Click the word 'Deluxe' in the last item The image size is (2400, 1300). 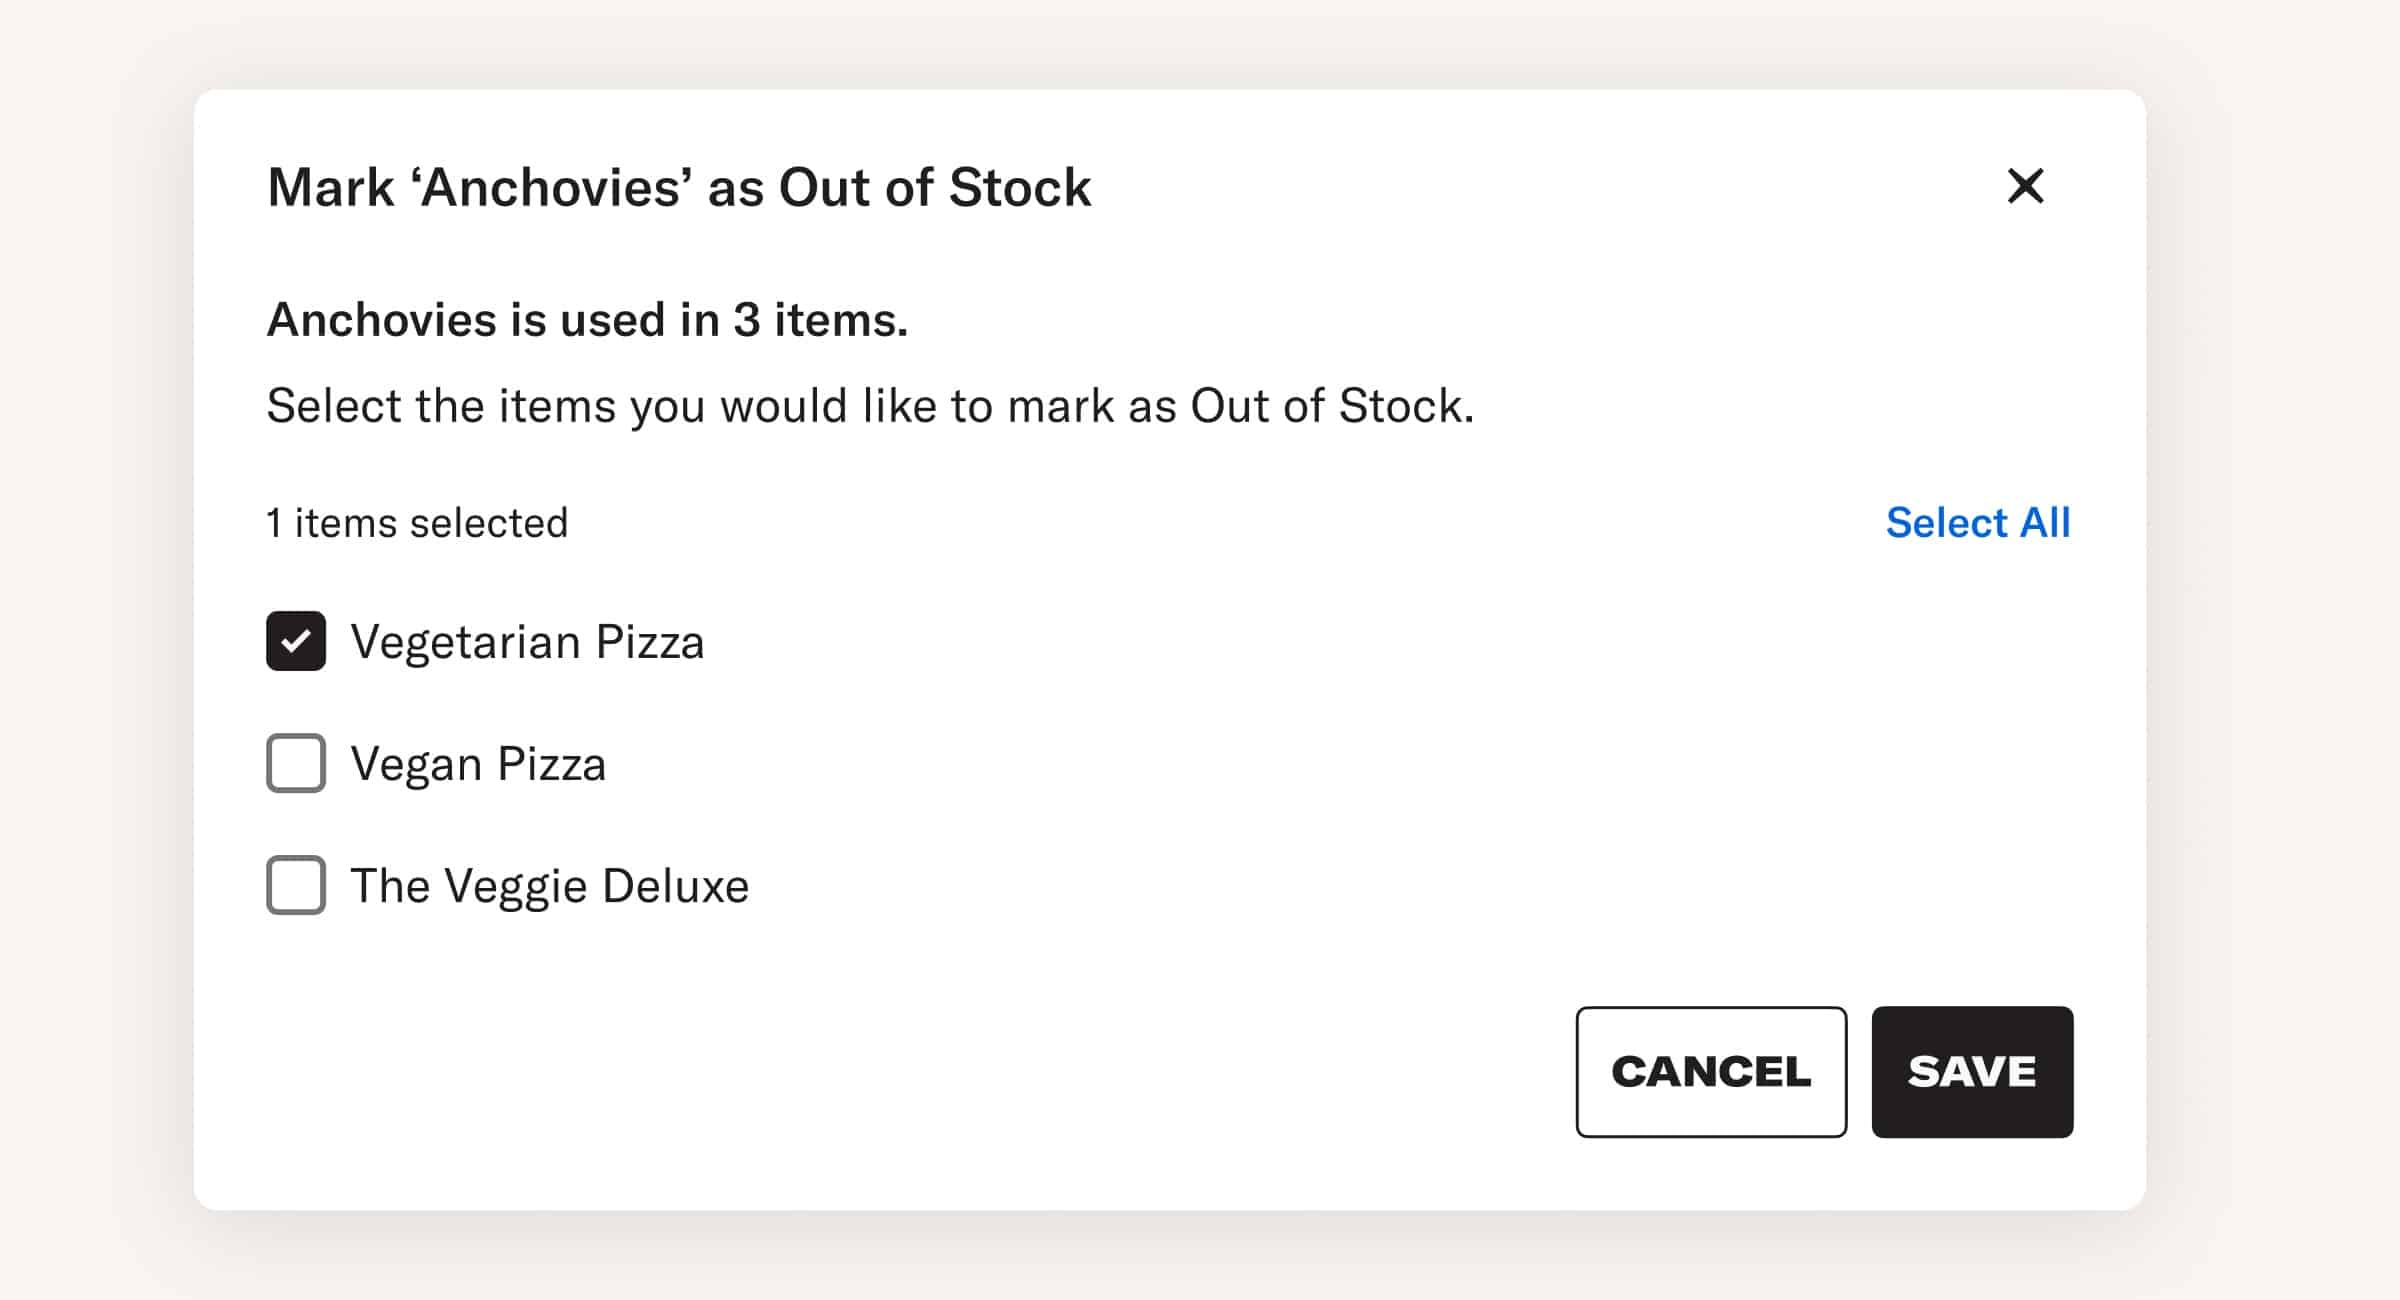click(675, 886)
